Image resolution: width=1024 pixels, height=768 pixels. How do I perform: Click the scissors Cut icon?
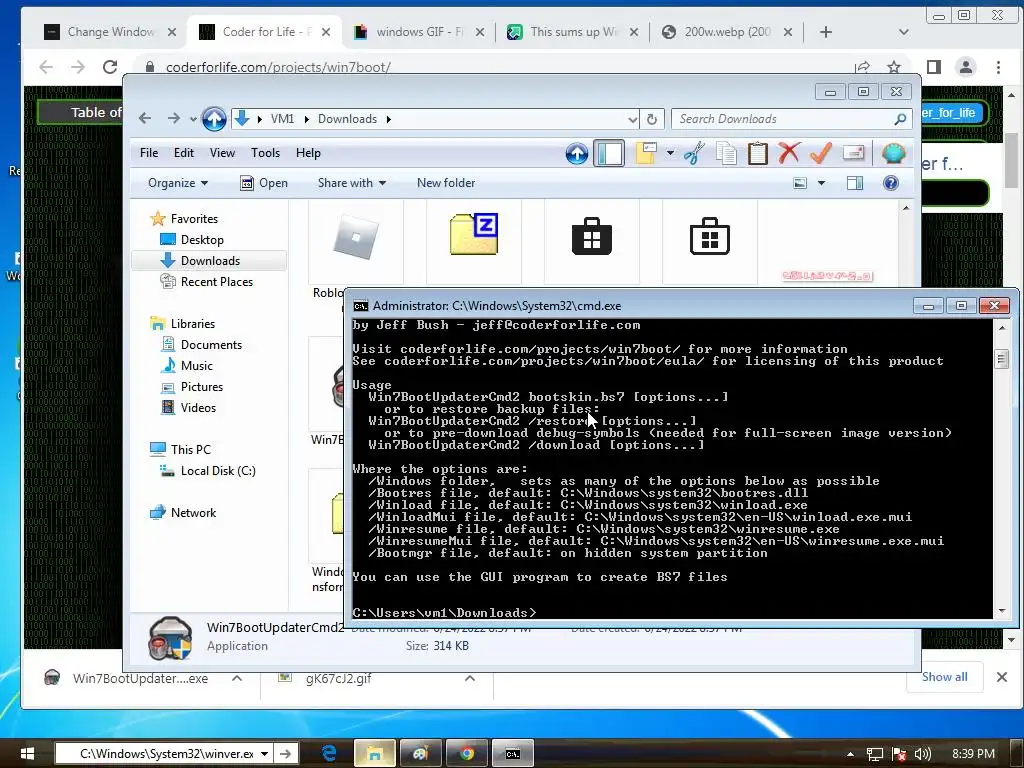click(x=694, y=153)
